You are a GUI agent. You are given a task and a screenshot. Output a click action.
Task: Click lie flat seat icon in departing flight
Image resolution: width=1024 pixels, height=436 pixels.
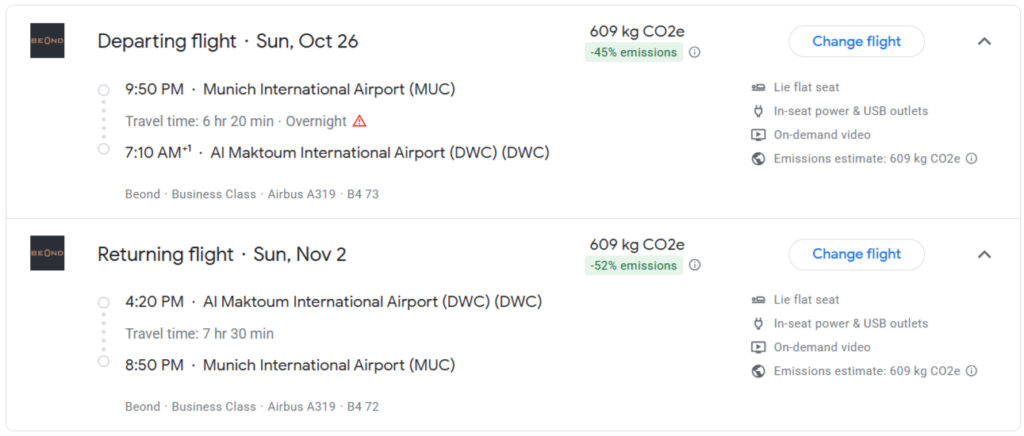[x=758, y=88]
